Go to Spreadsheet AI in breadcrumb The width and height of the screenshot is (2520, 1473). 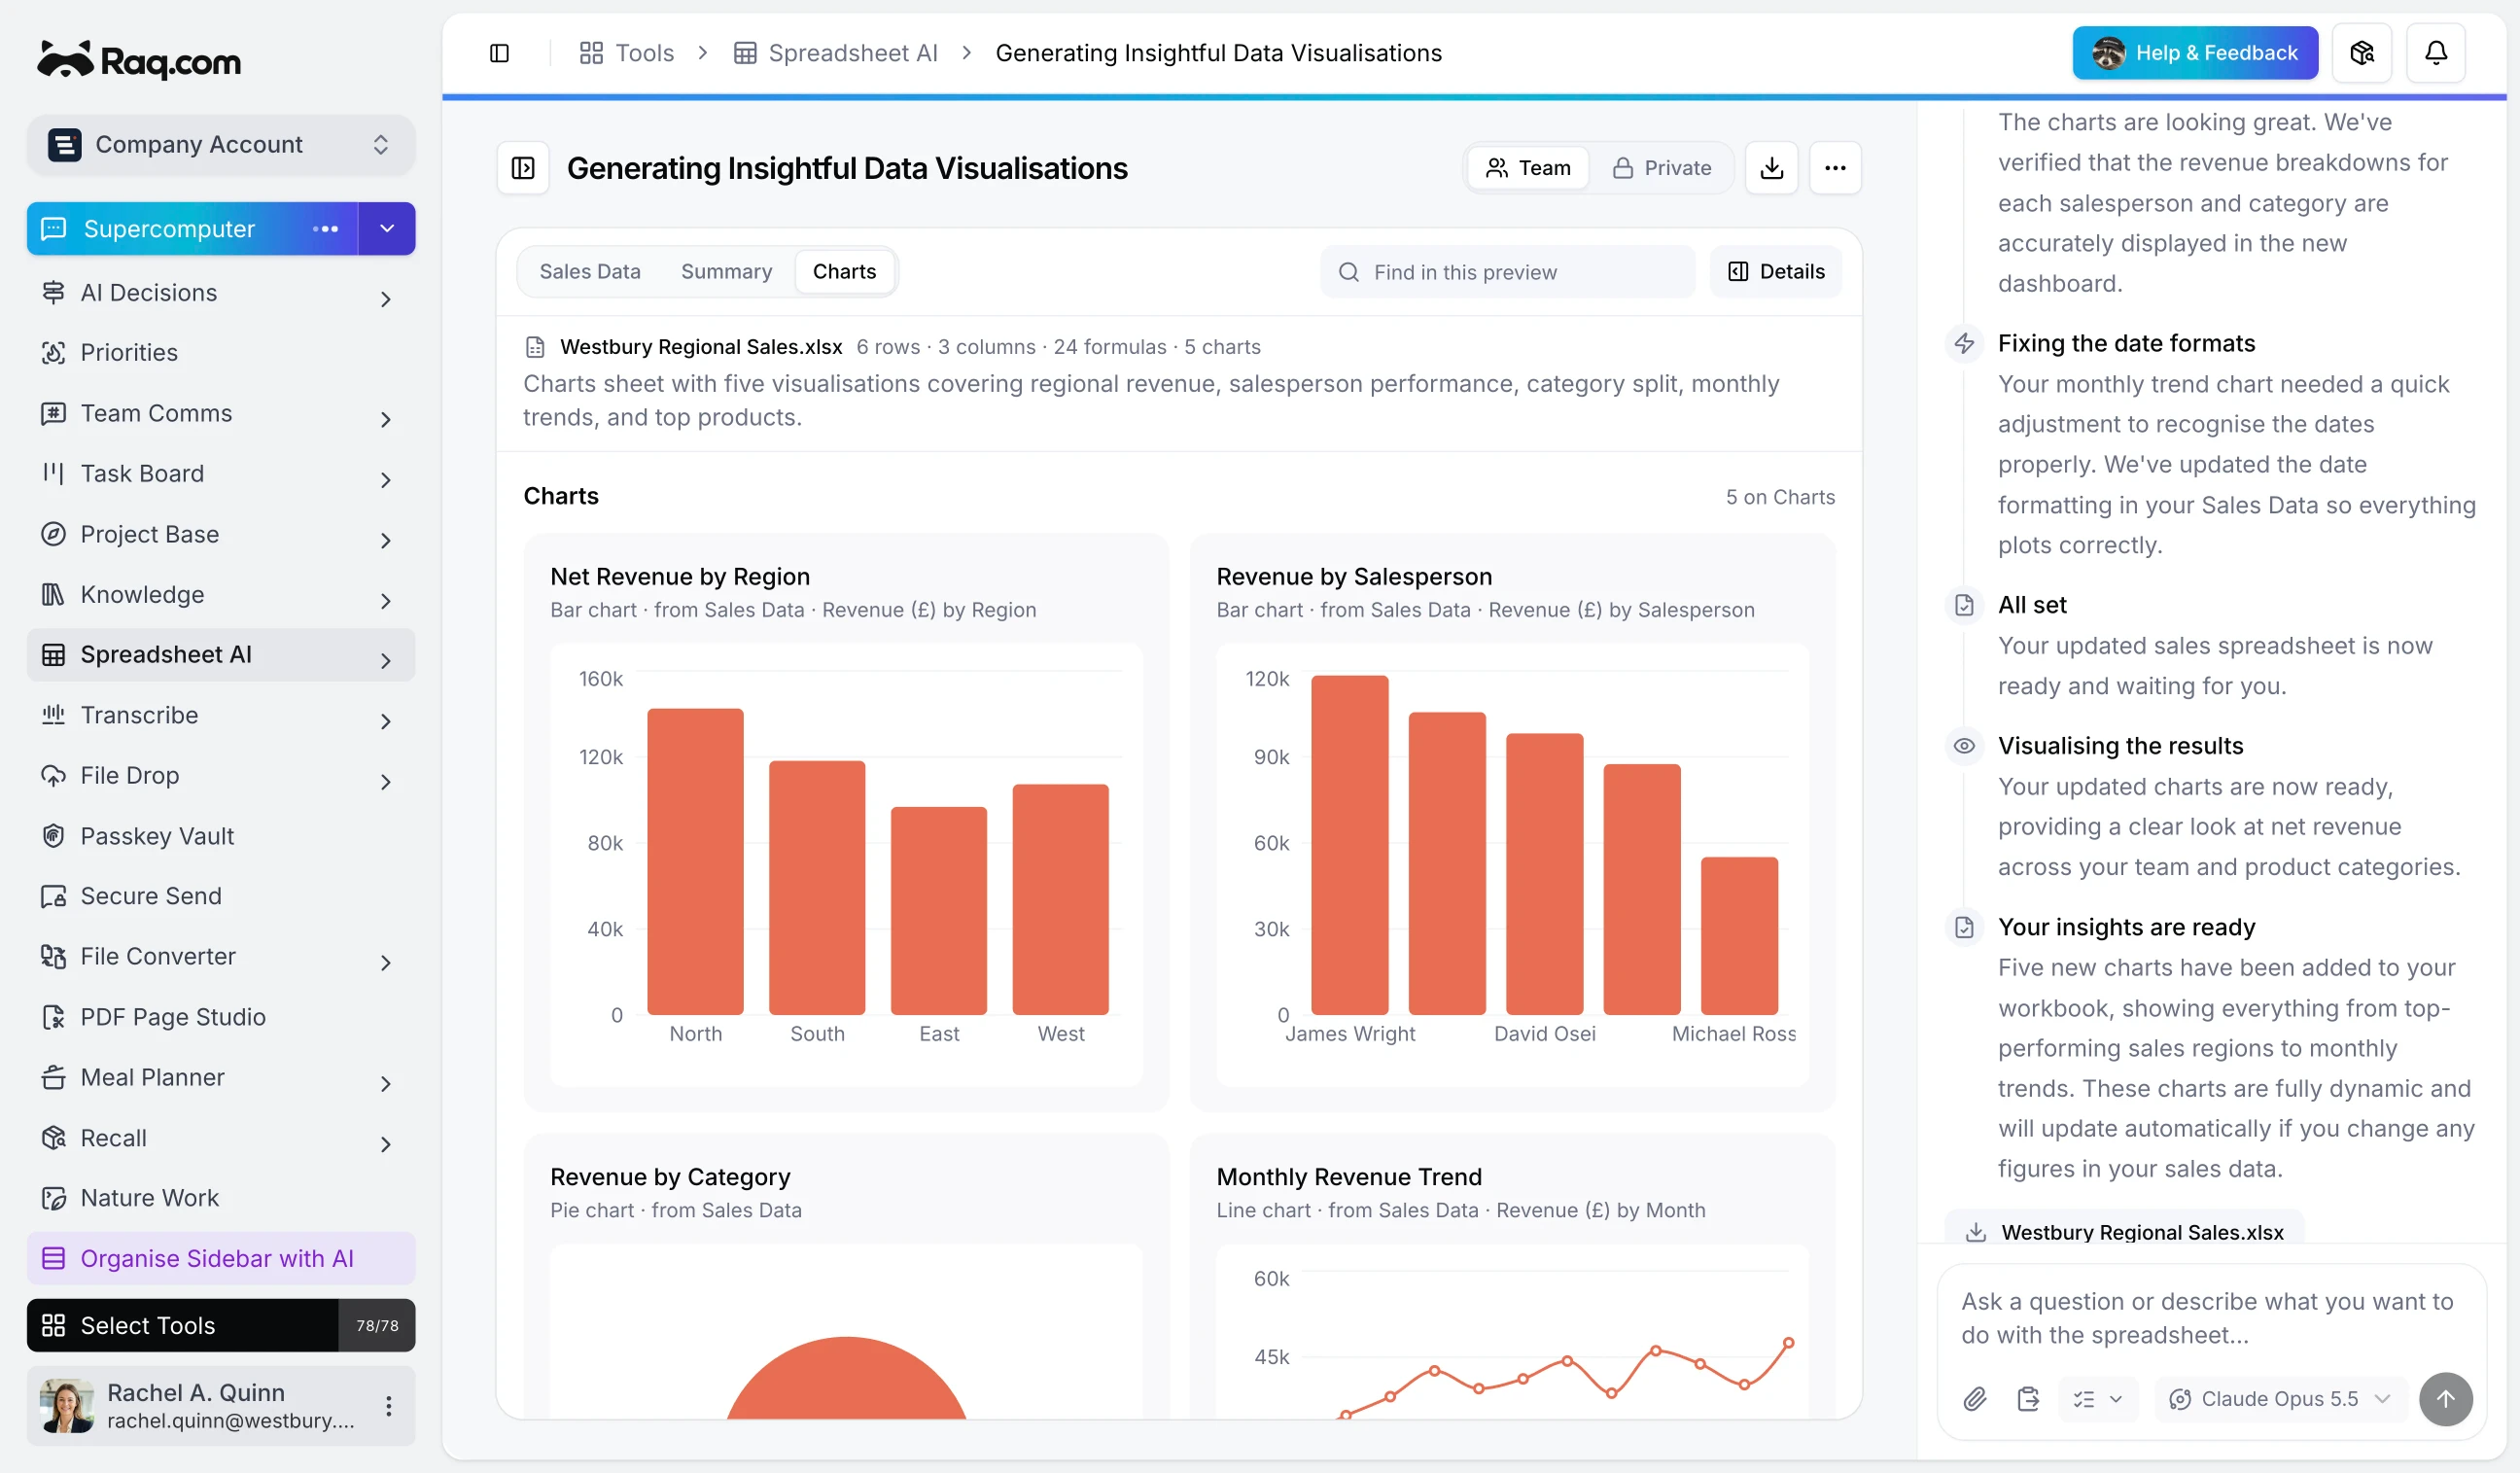(x=836, y=53)
